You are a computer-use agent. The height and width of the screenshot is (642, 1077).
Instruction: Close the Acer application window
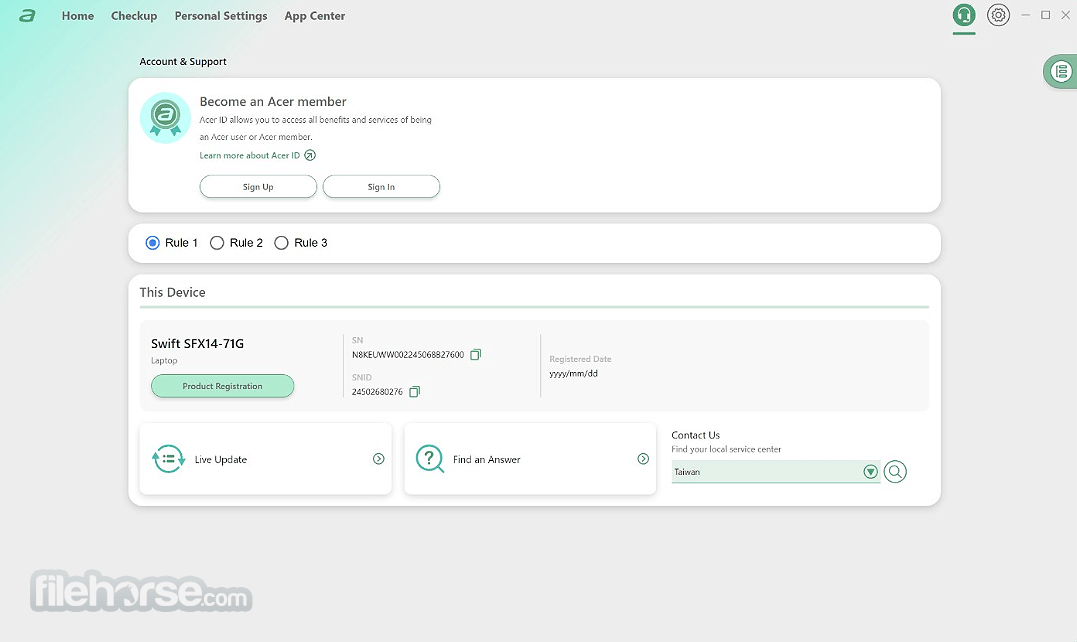pyautogui.click(x=1065, y=15)
